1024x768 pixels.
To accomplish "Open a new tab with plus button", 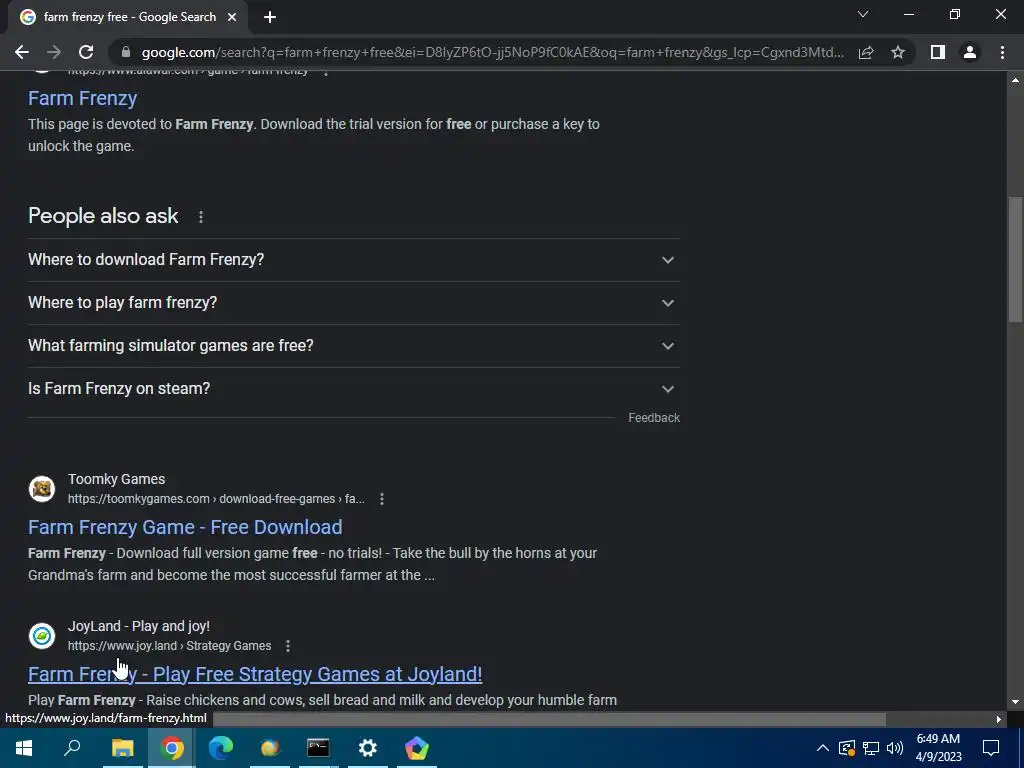I will (270, 18).
